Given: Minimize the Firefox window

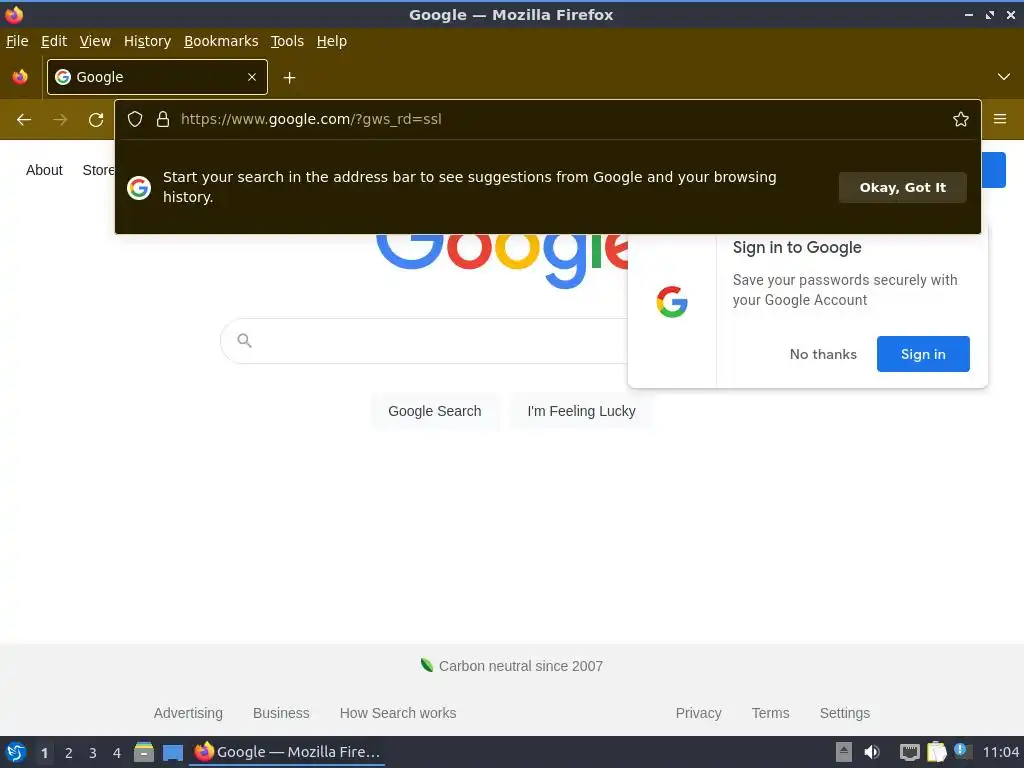Looking at the screenshot, I should coord(968,15).
